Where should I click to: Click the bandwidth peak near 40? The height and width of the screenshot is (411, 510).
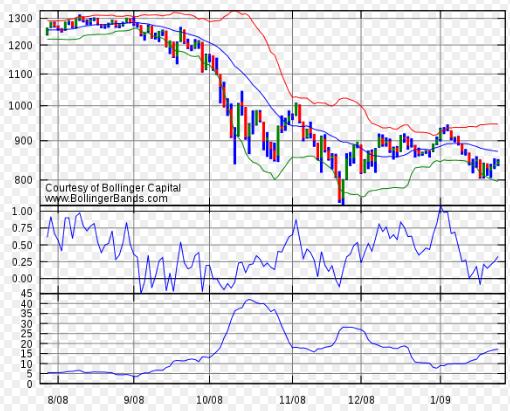coord(248,300)
